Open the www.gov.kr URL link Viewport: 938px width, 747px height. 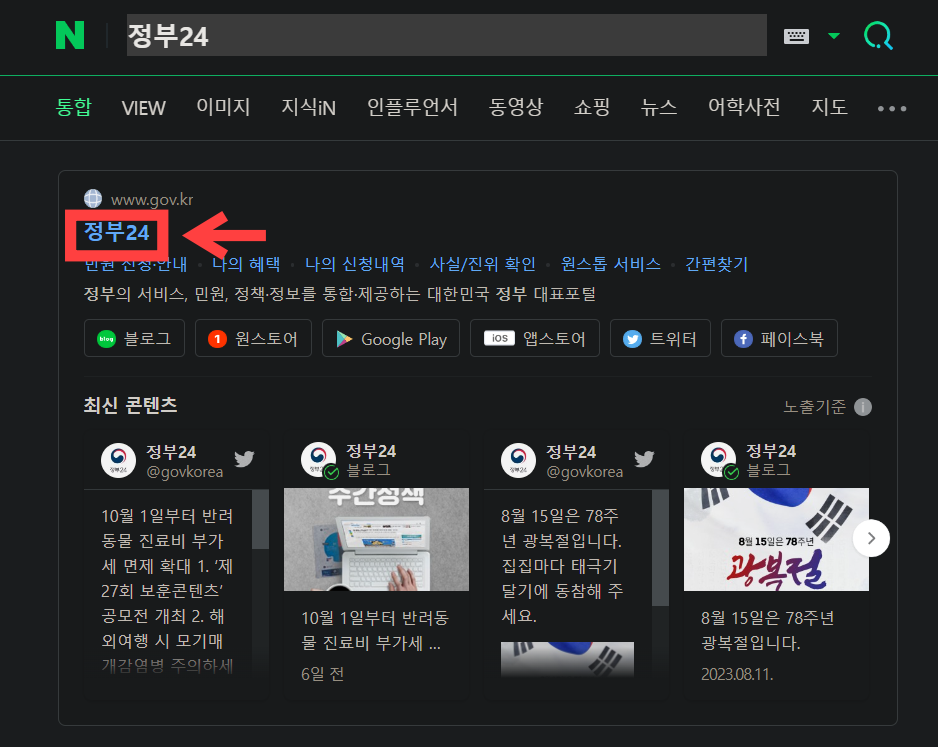(152, 199)
